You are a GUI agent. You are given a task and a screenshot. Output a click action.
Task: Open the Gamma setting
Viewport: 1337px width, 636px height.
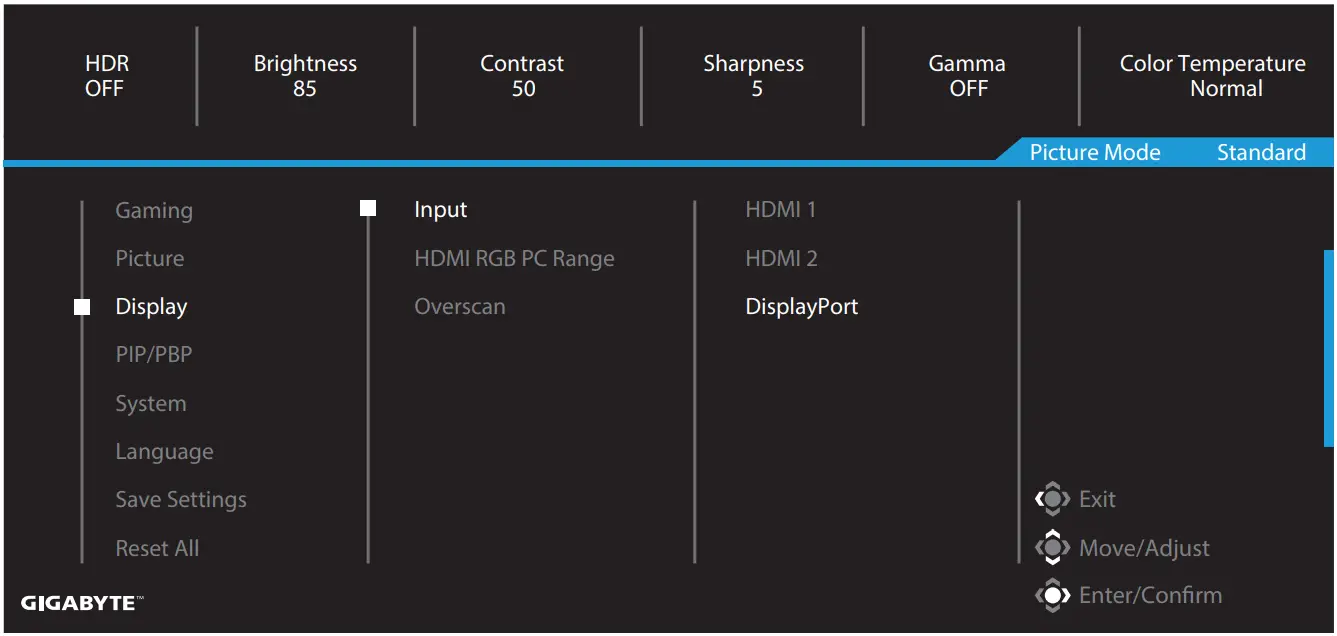[x=966, y=75]
